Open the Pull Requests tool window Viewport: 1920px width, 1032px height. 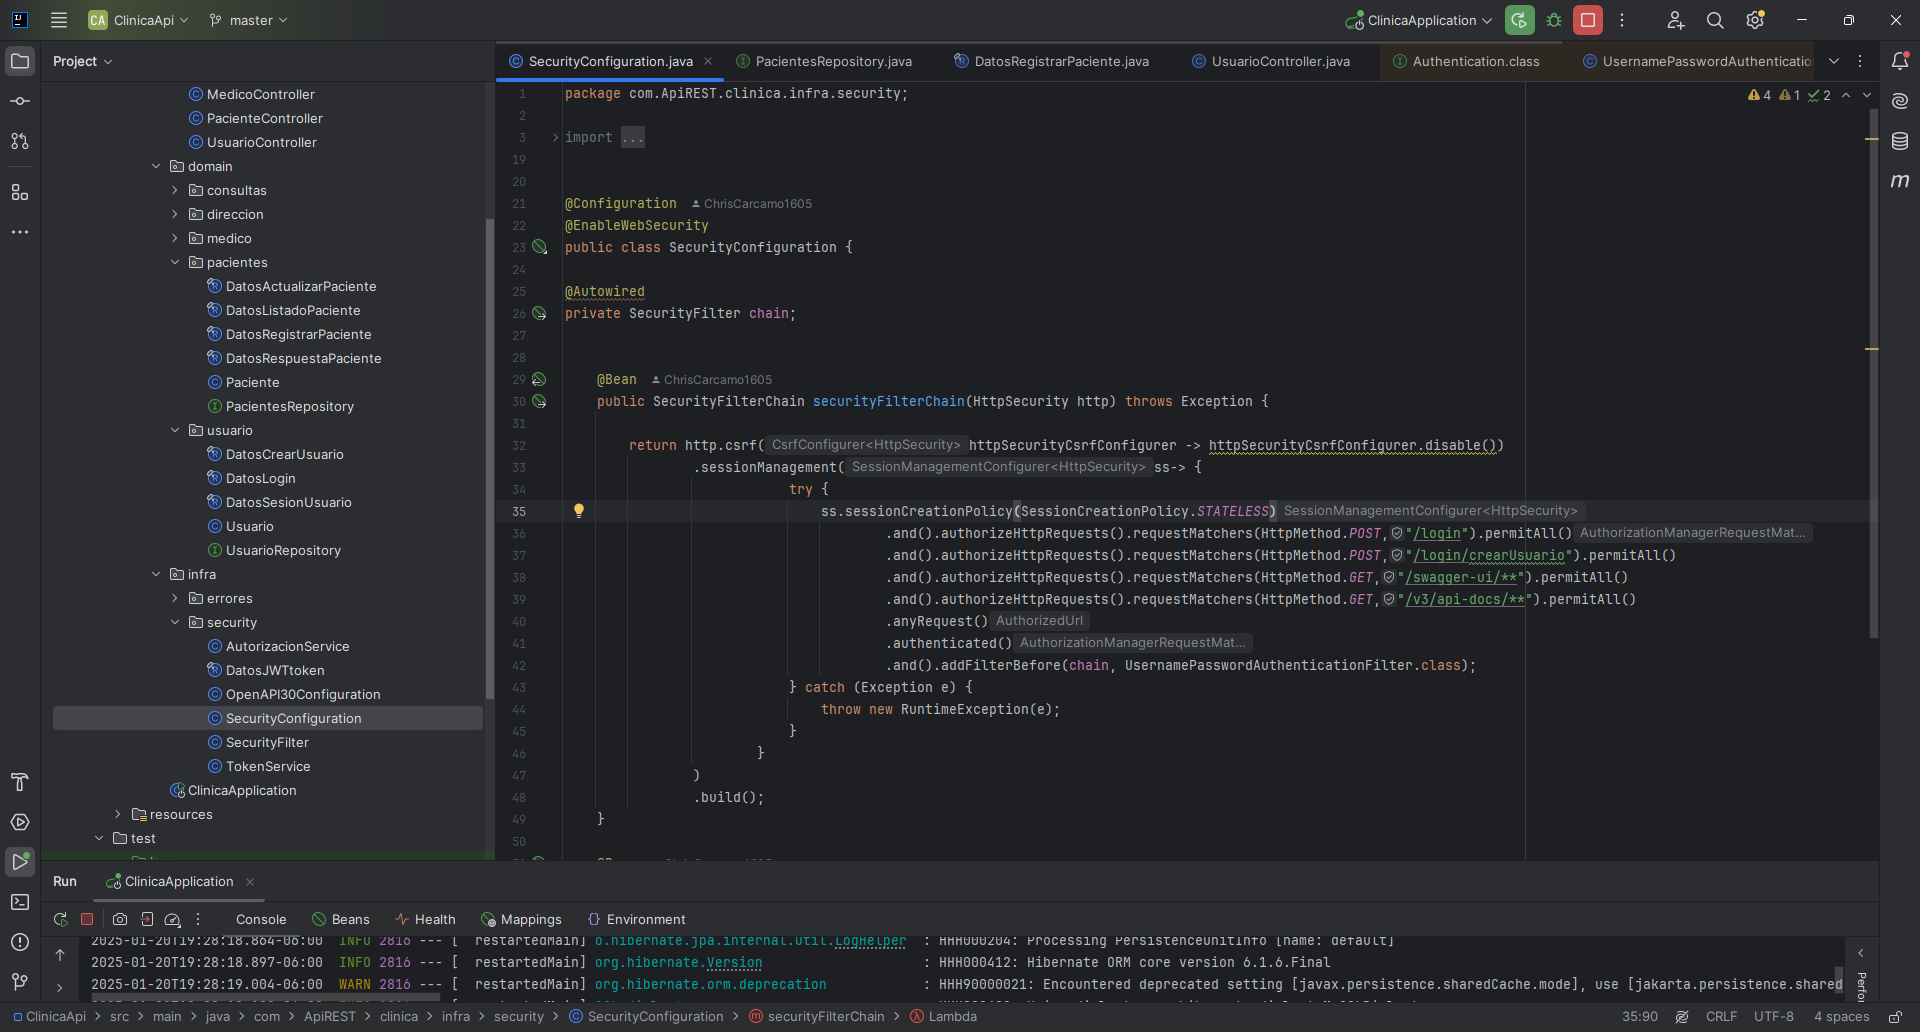[20, 141]
